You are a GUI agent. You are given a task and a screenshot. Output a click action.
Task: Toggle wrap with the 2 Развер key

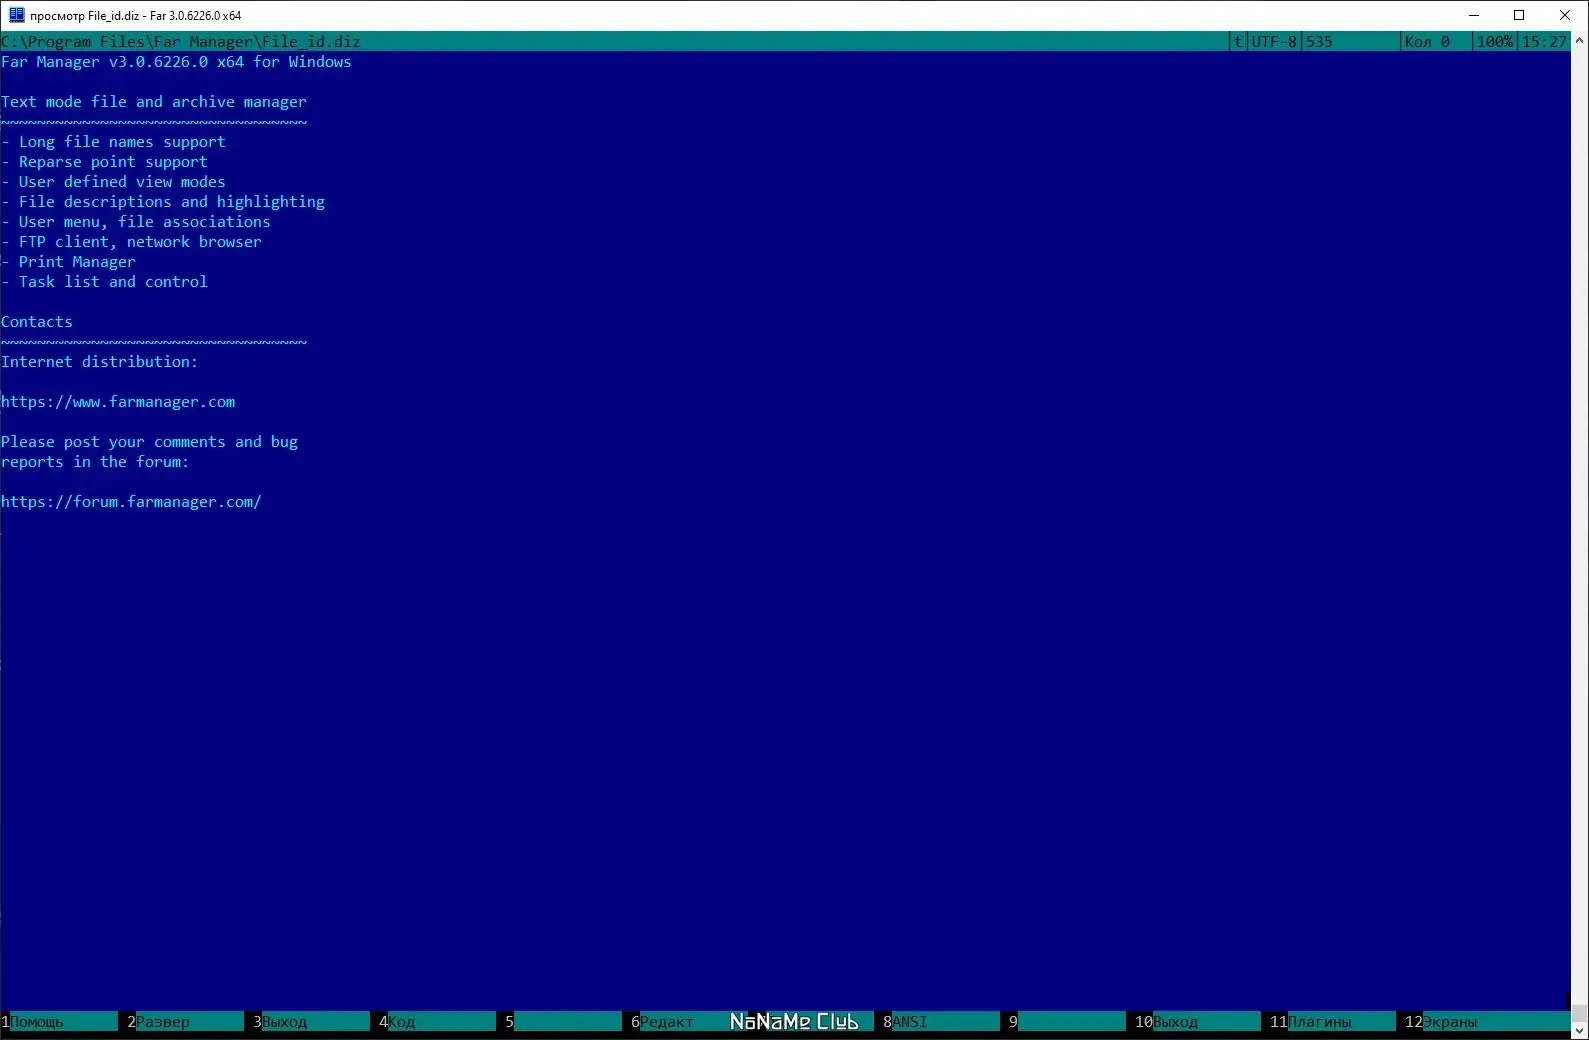tap(185, 1021)
